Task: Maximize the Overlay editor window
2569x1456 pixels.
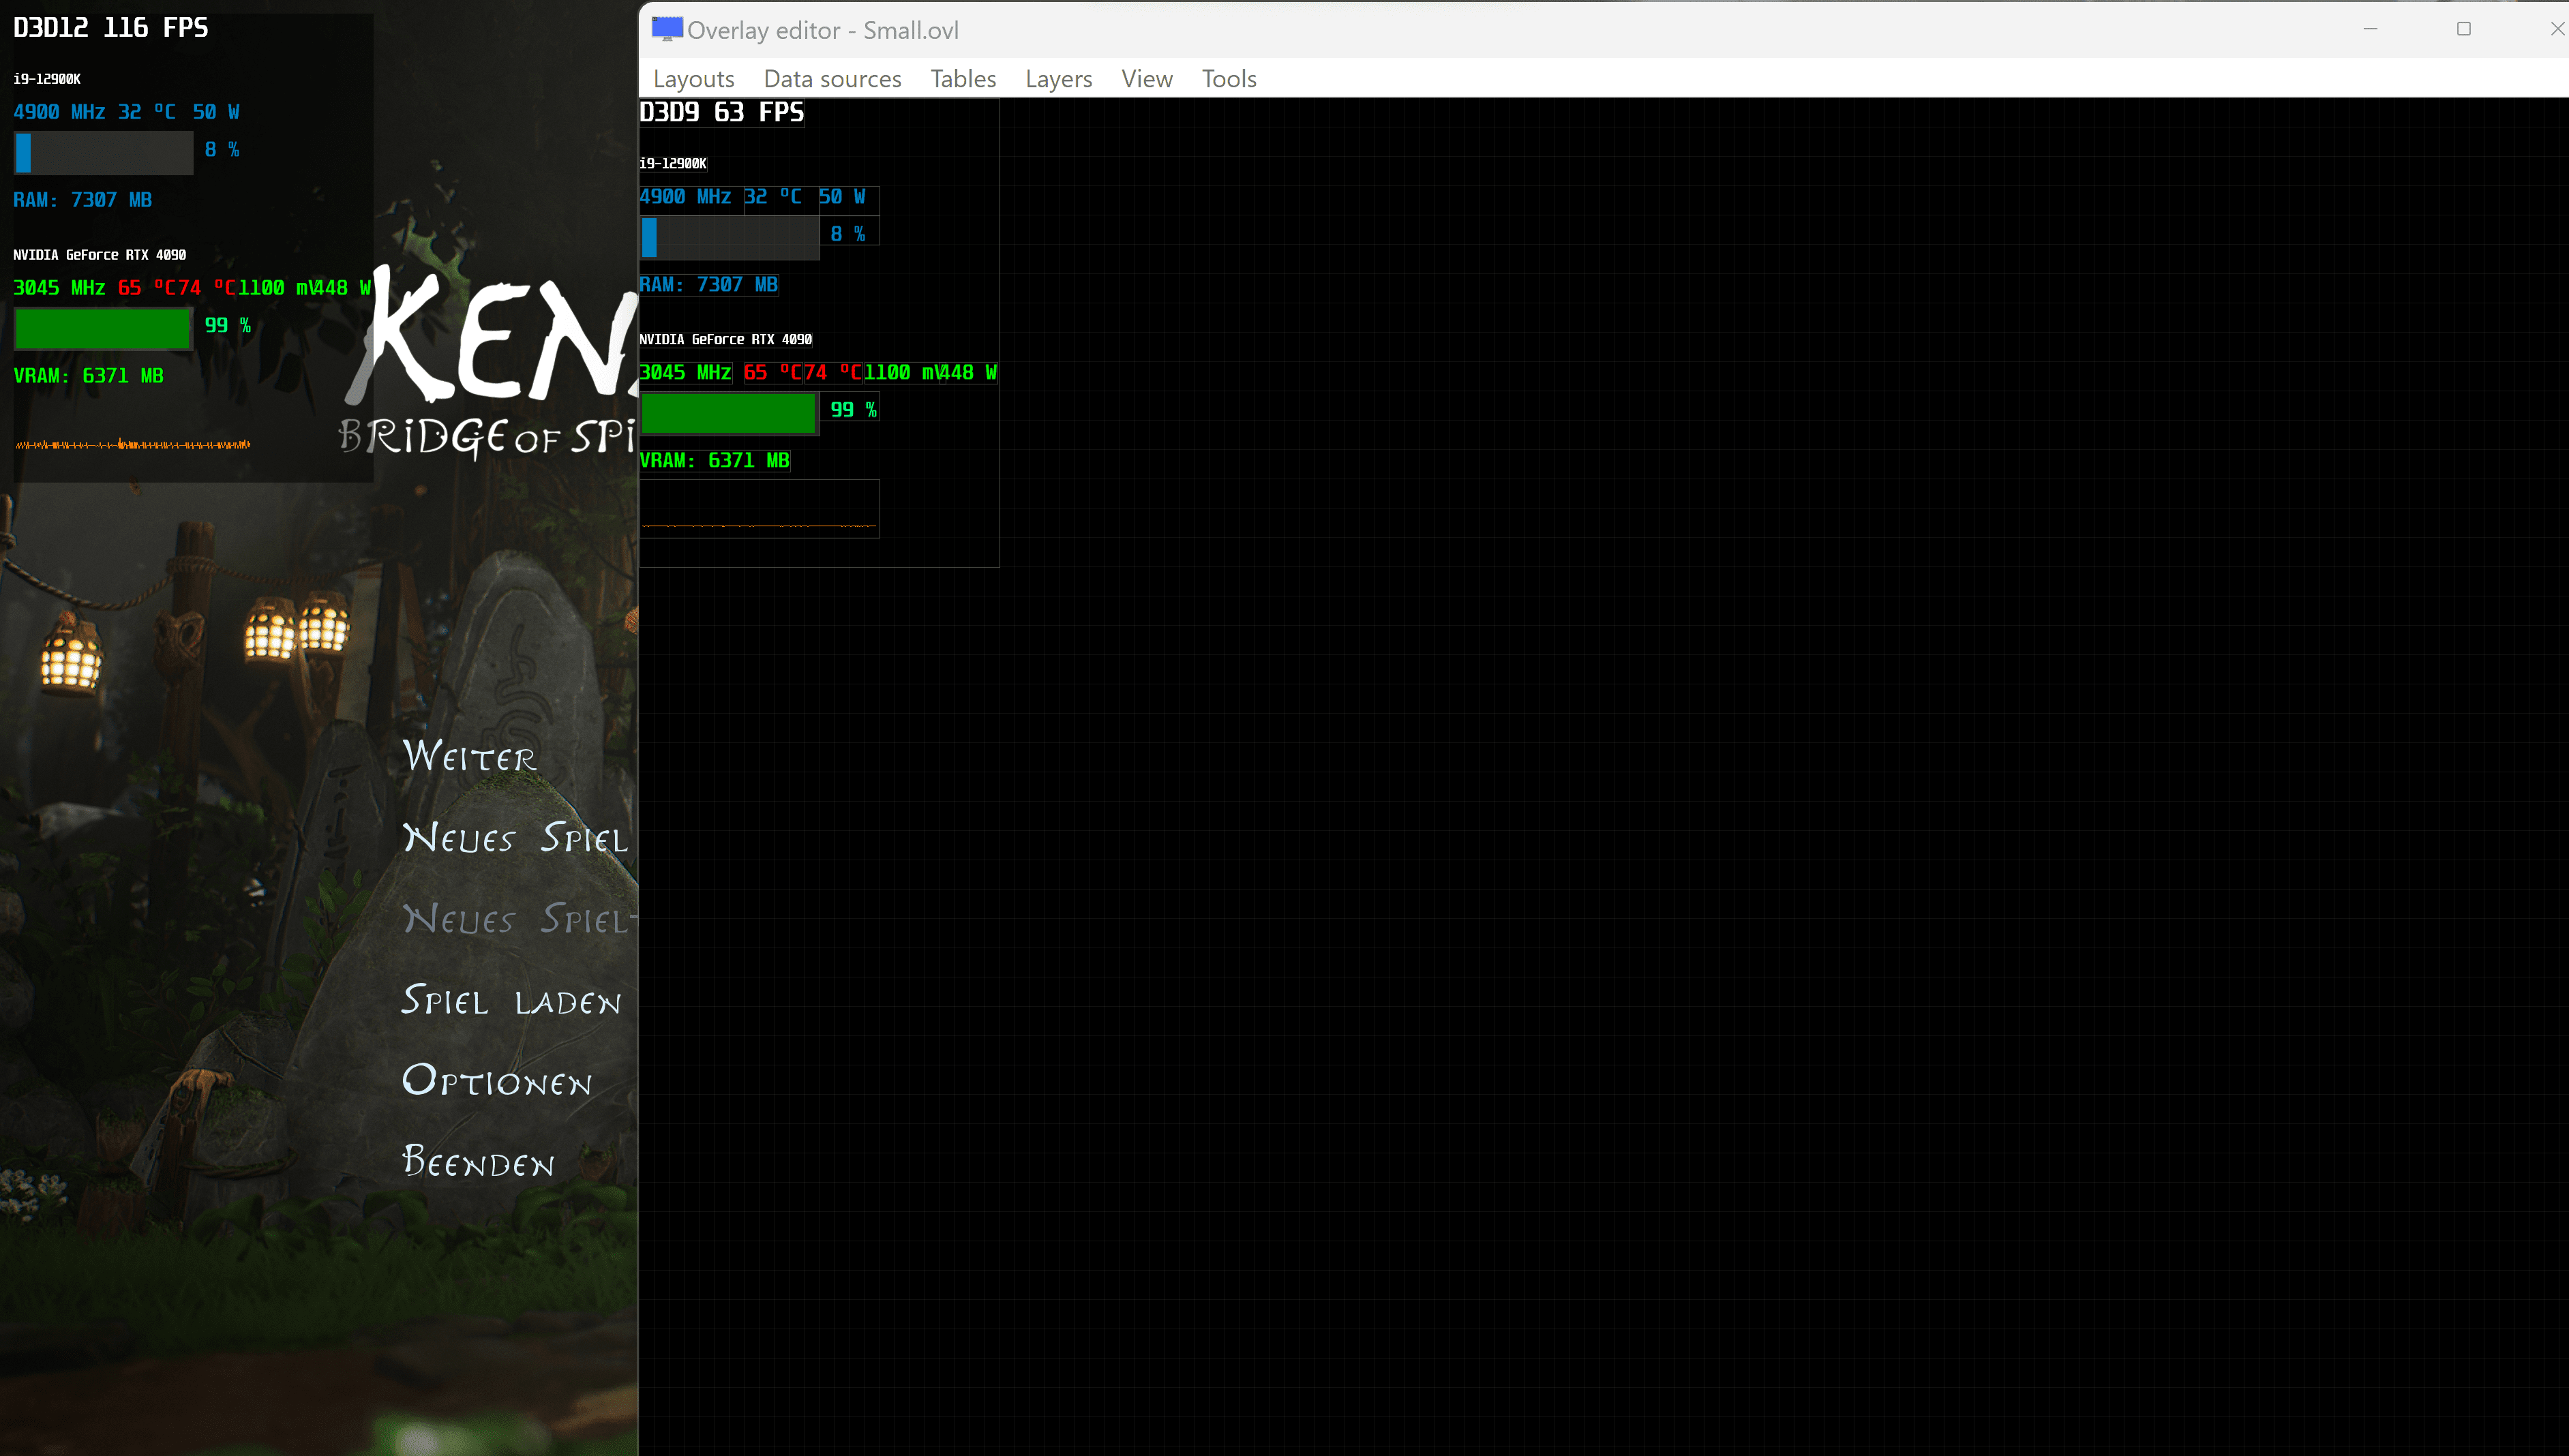Action: [2464, 29]
